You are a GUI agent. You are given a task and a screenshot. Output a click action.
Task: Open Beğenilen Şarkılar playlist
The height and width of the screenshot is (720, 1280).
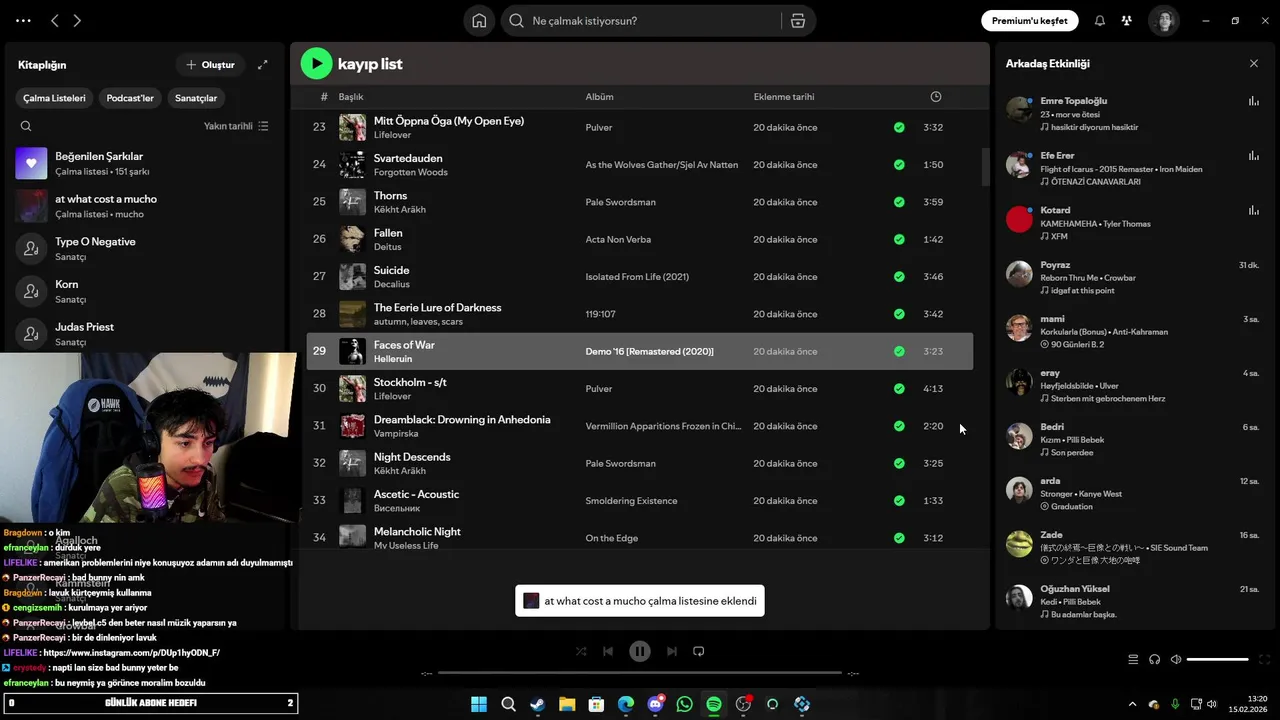144,164
